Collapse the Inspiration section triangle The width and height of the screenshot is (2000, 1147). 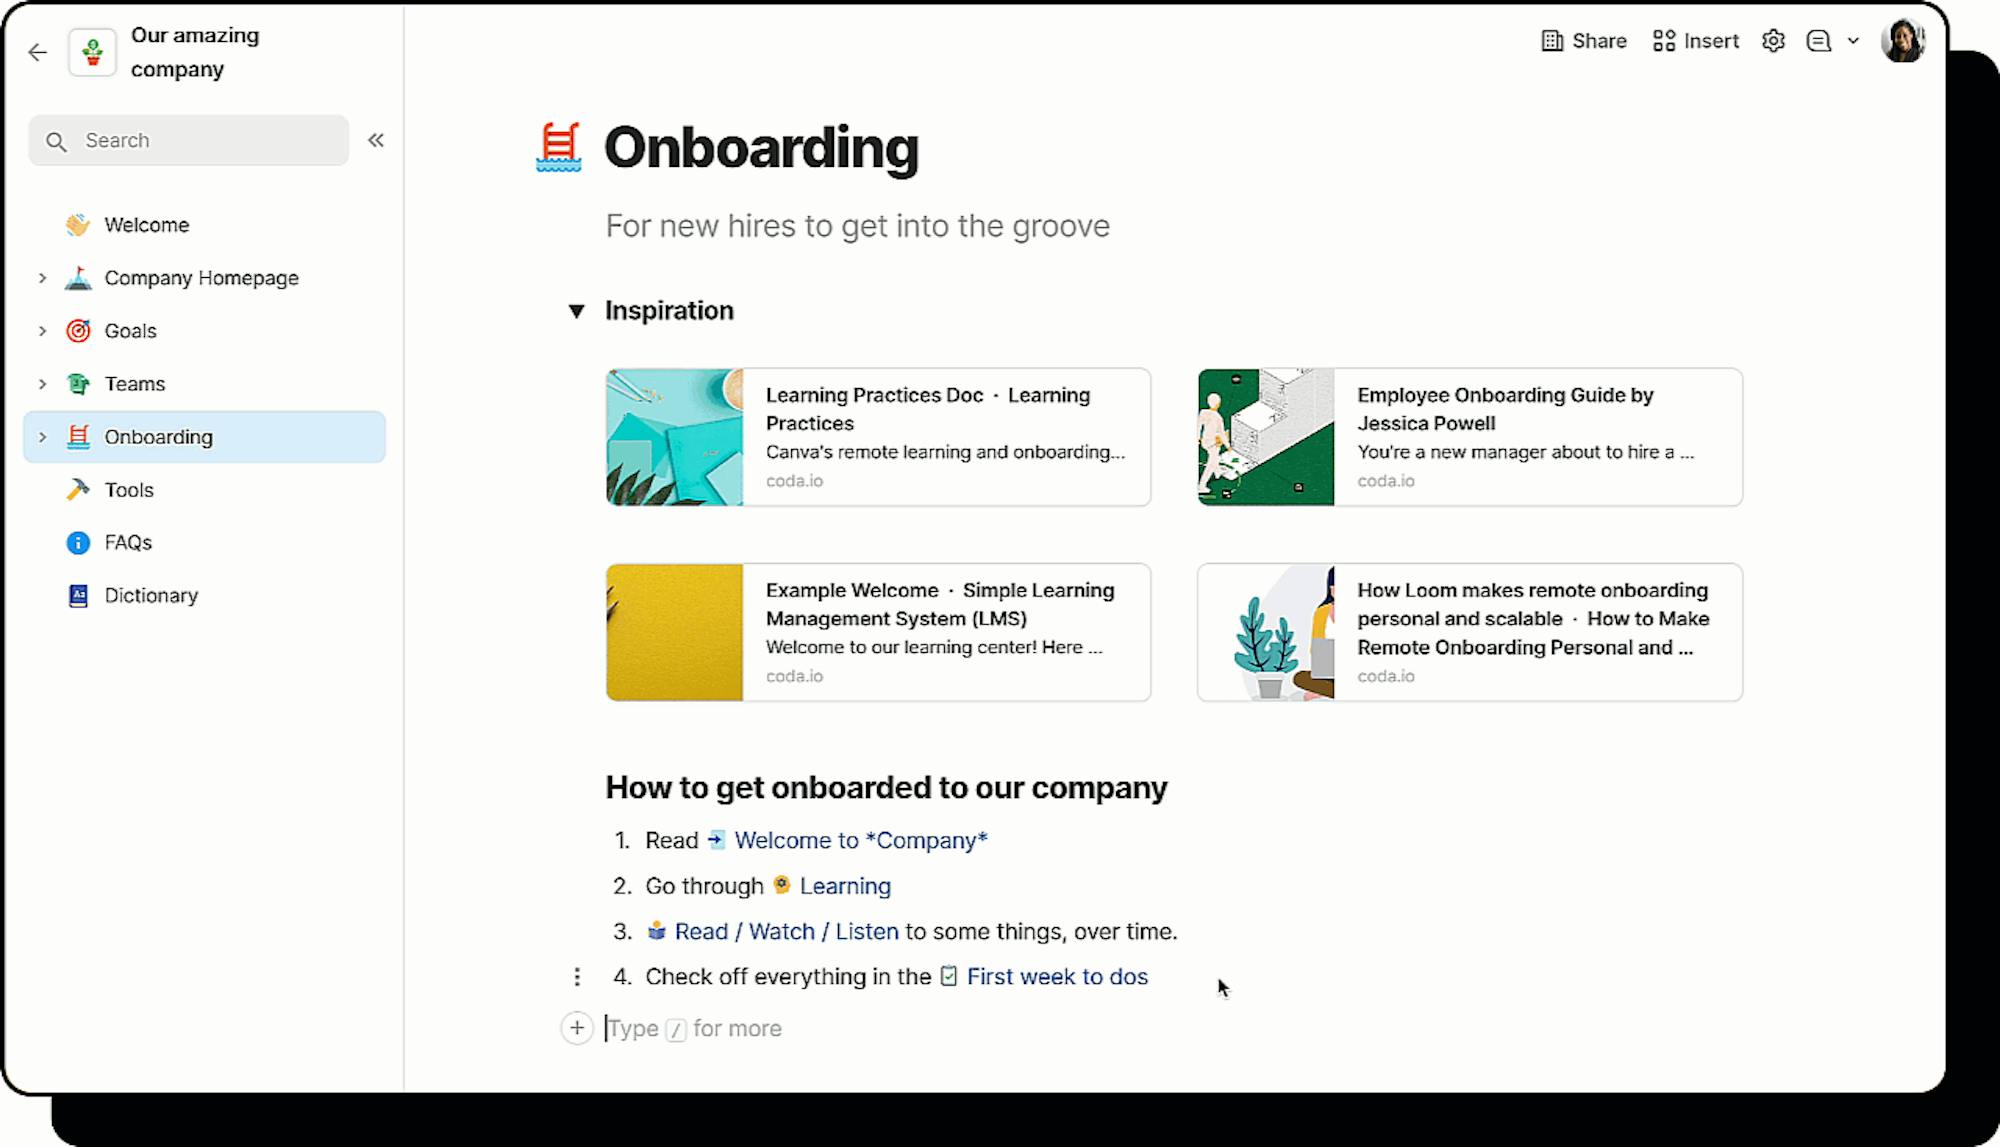[x=576, y=311]
